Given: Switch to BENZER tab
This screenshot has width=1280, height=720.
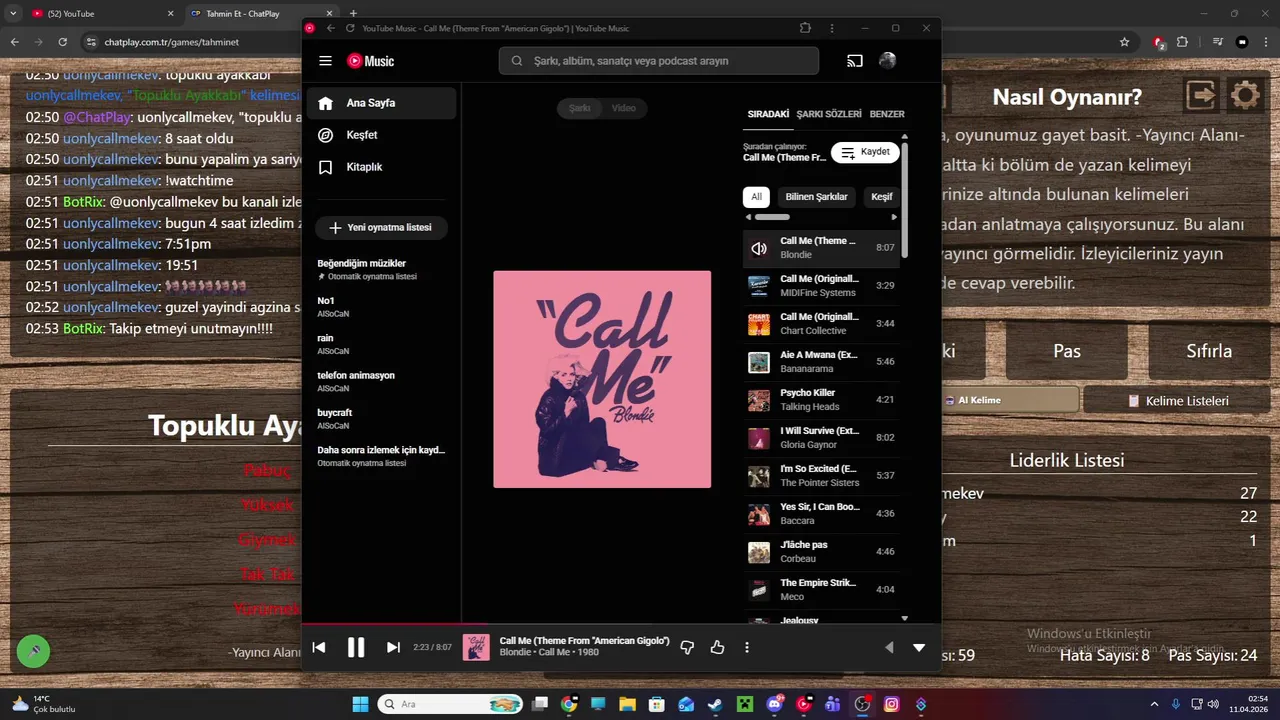Looking at the screenshot, I should point(887,114).
